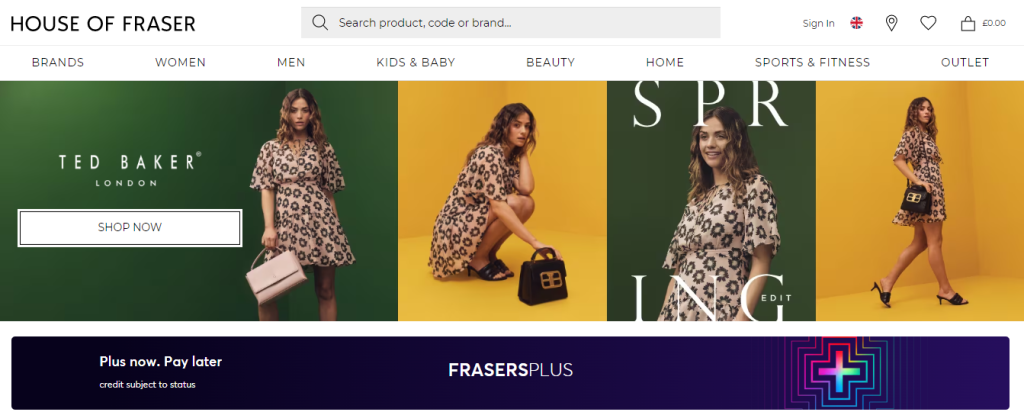Open the Men menu
The height and width of the screenshot is (412, 1024).
click(x=291, y=63)
